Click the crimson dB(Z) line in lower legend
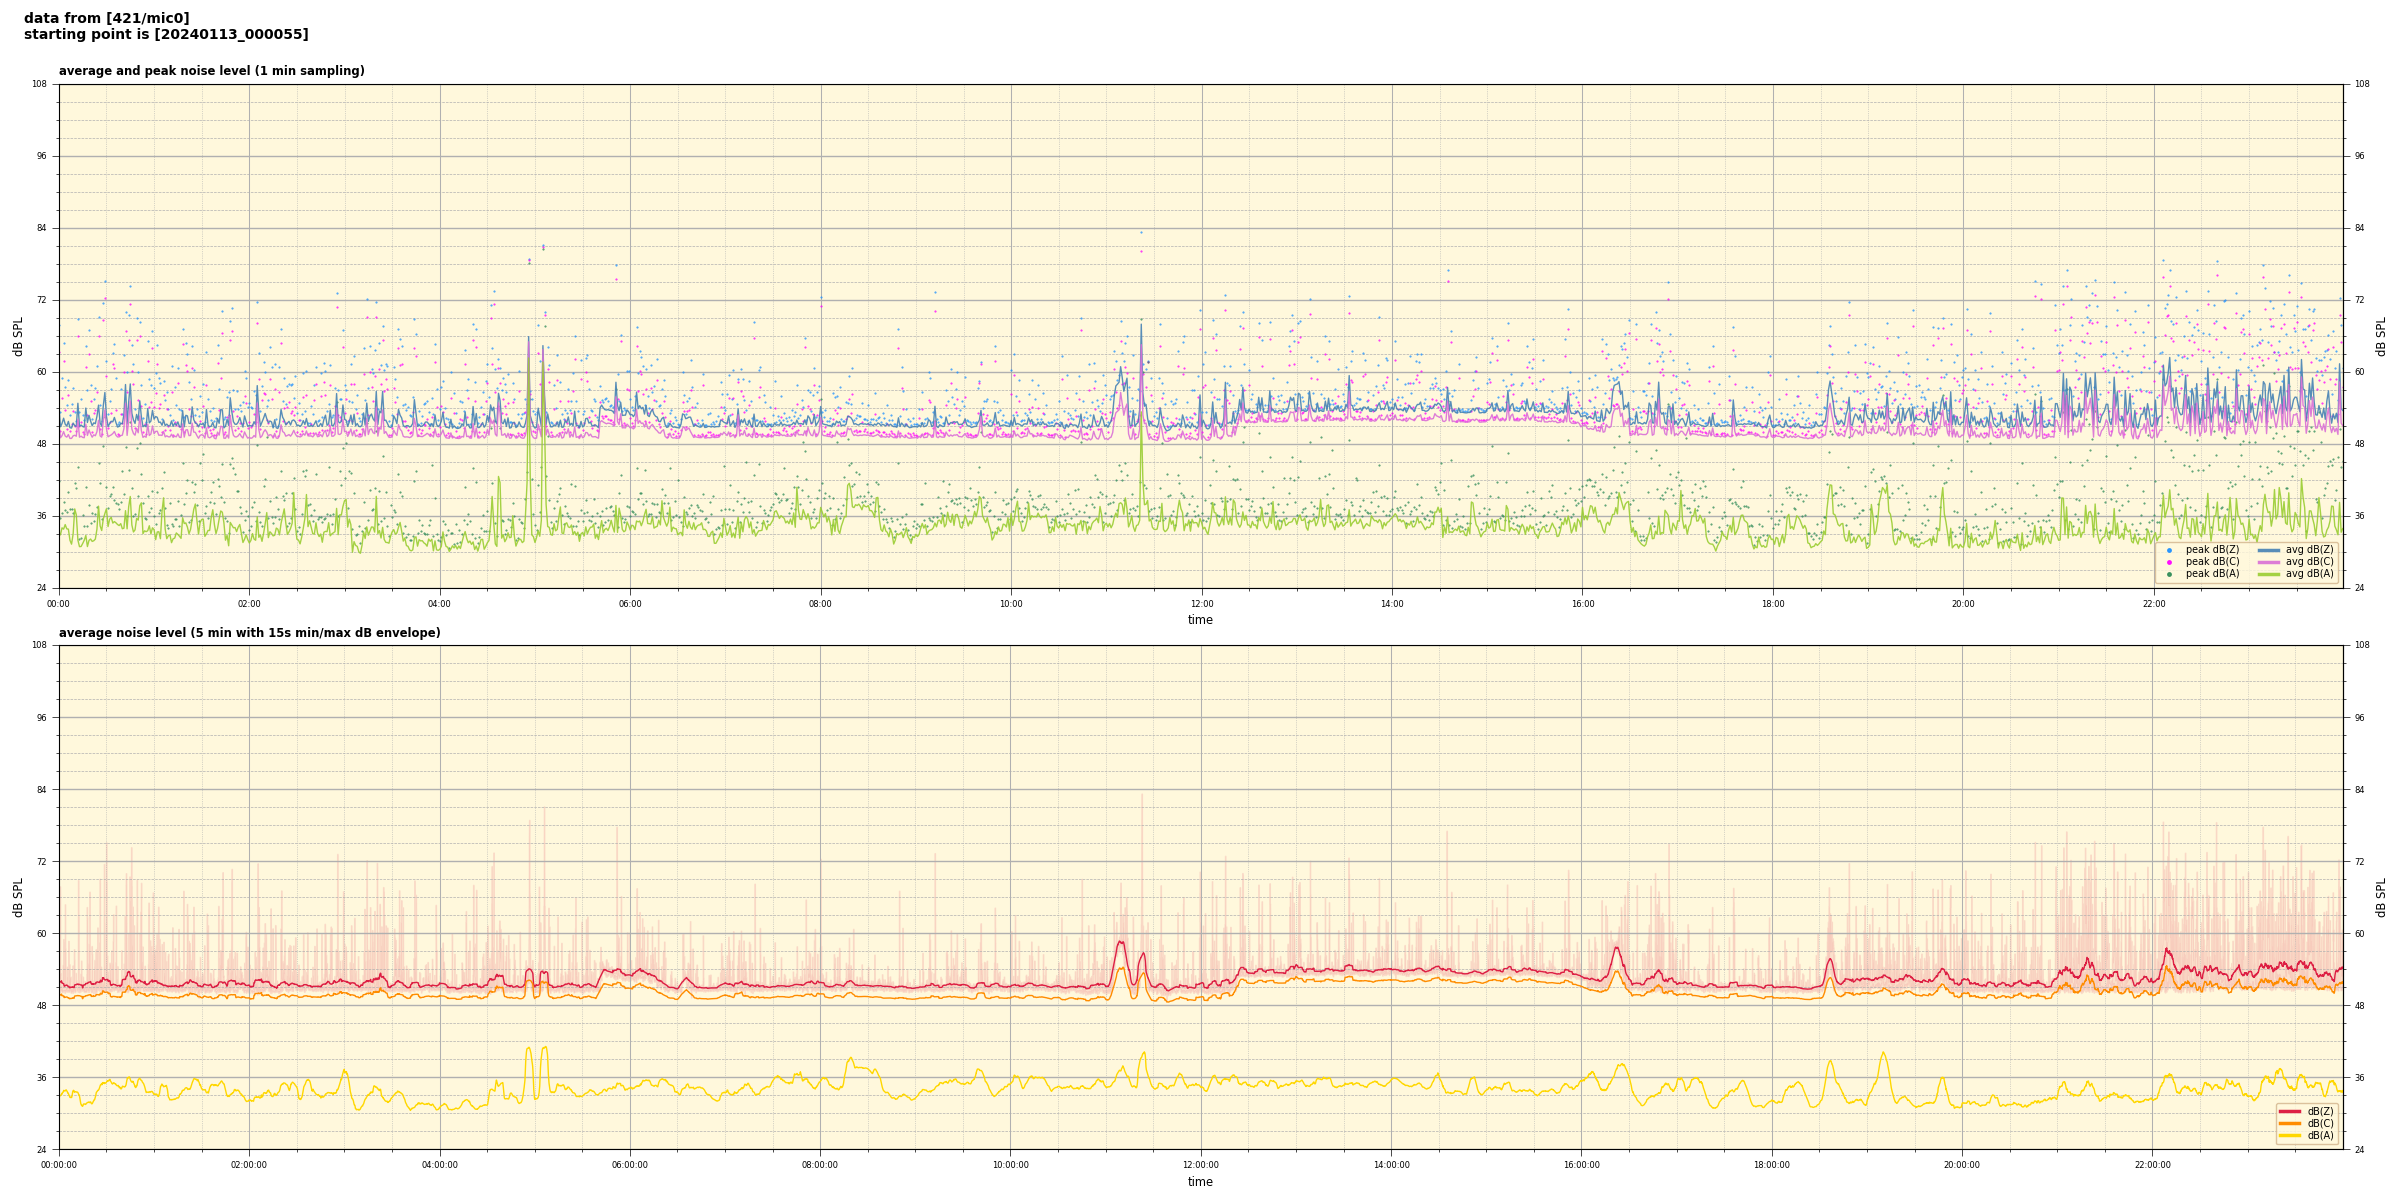The height and width of the screenshot is (1200, 2400). coord(2290,1111)
